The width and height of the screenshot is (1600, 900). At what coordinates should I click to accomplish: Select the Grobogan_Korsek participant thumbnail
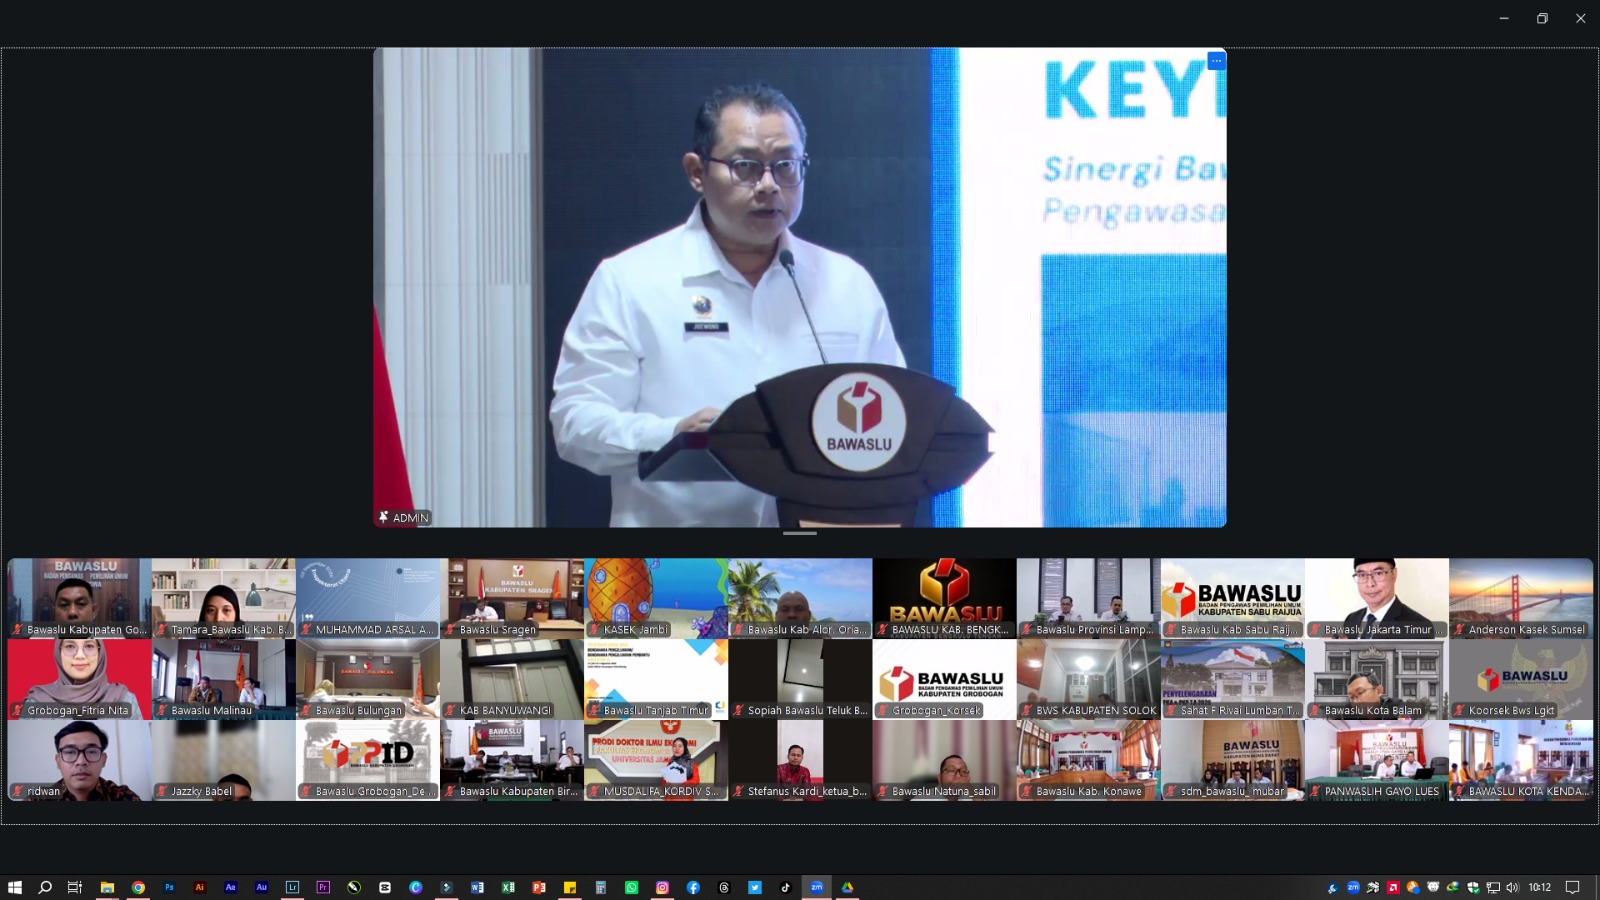pos(945,679)
